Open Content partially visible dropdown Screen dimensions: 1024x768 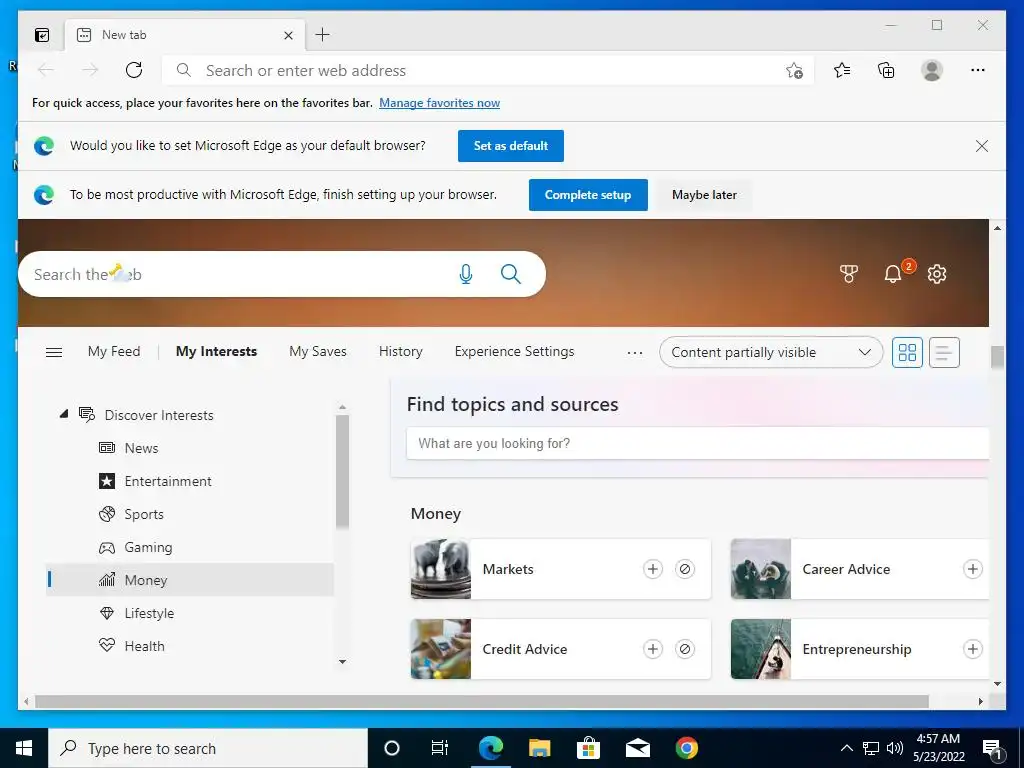[771, 353]
